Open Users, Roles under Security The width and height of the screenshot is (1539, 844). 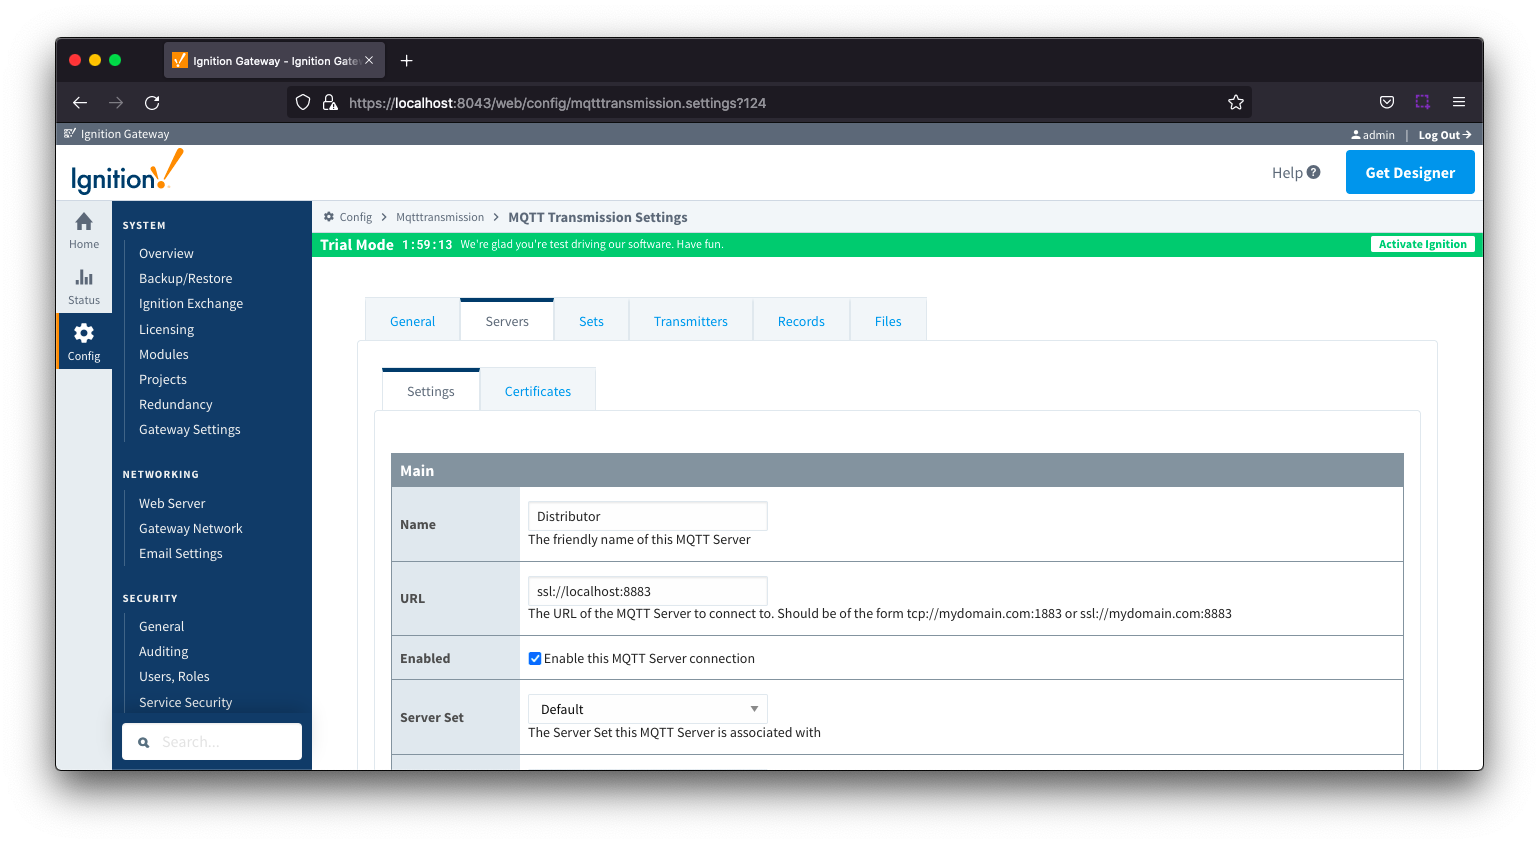pyautogui.click(x=174, y=676)
